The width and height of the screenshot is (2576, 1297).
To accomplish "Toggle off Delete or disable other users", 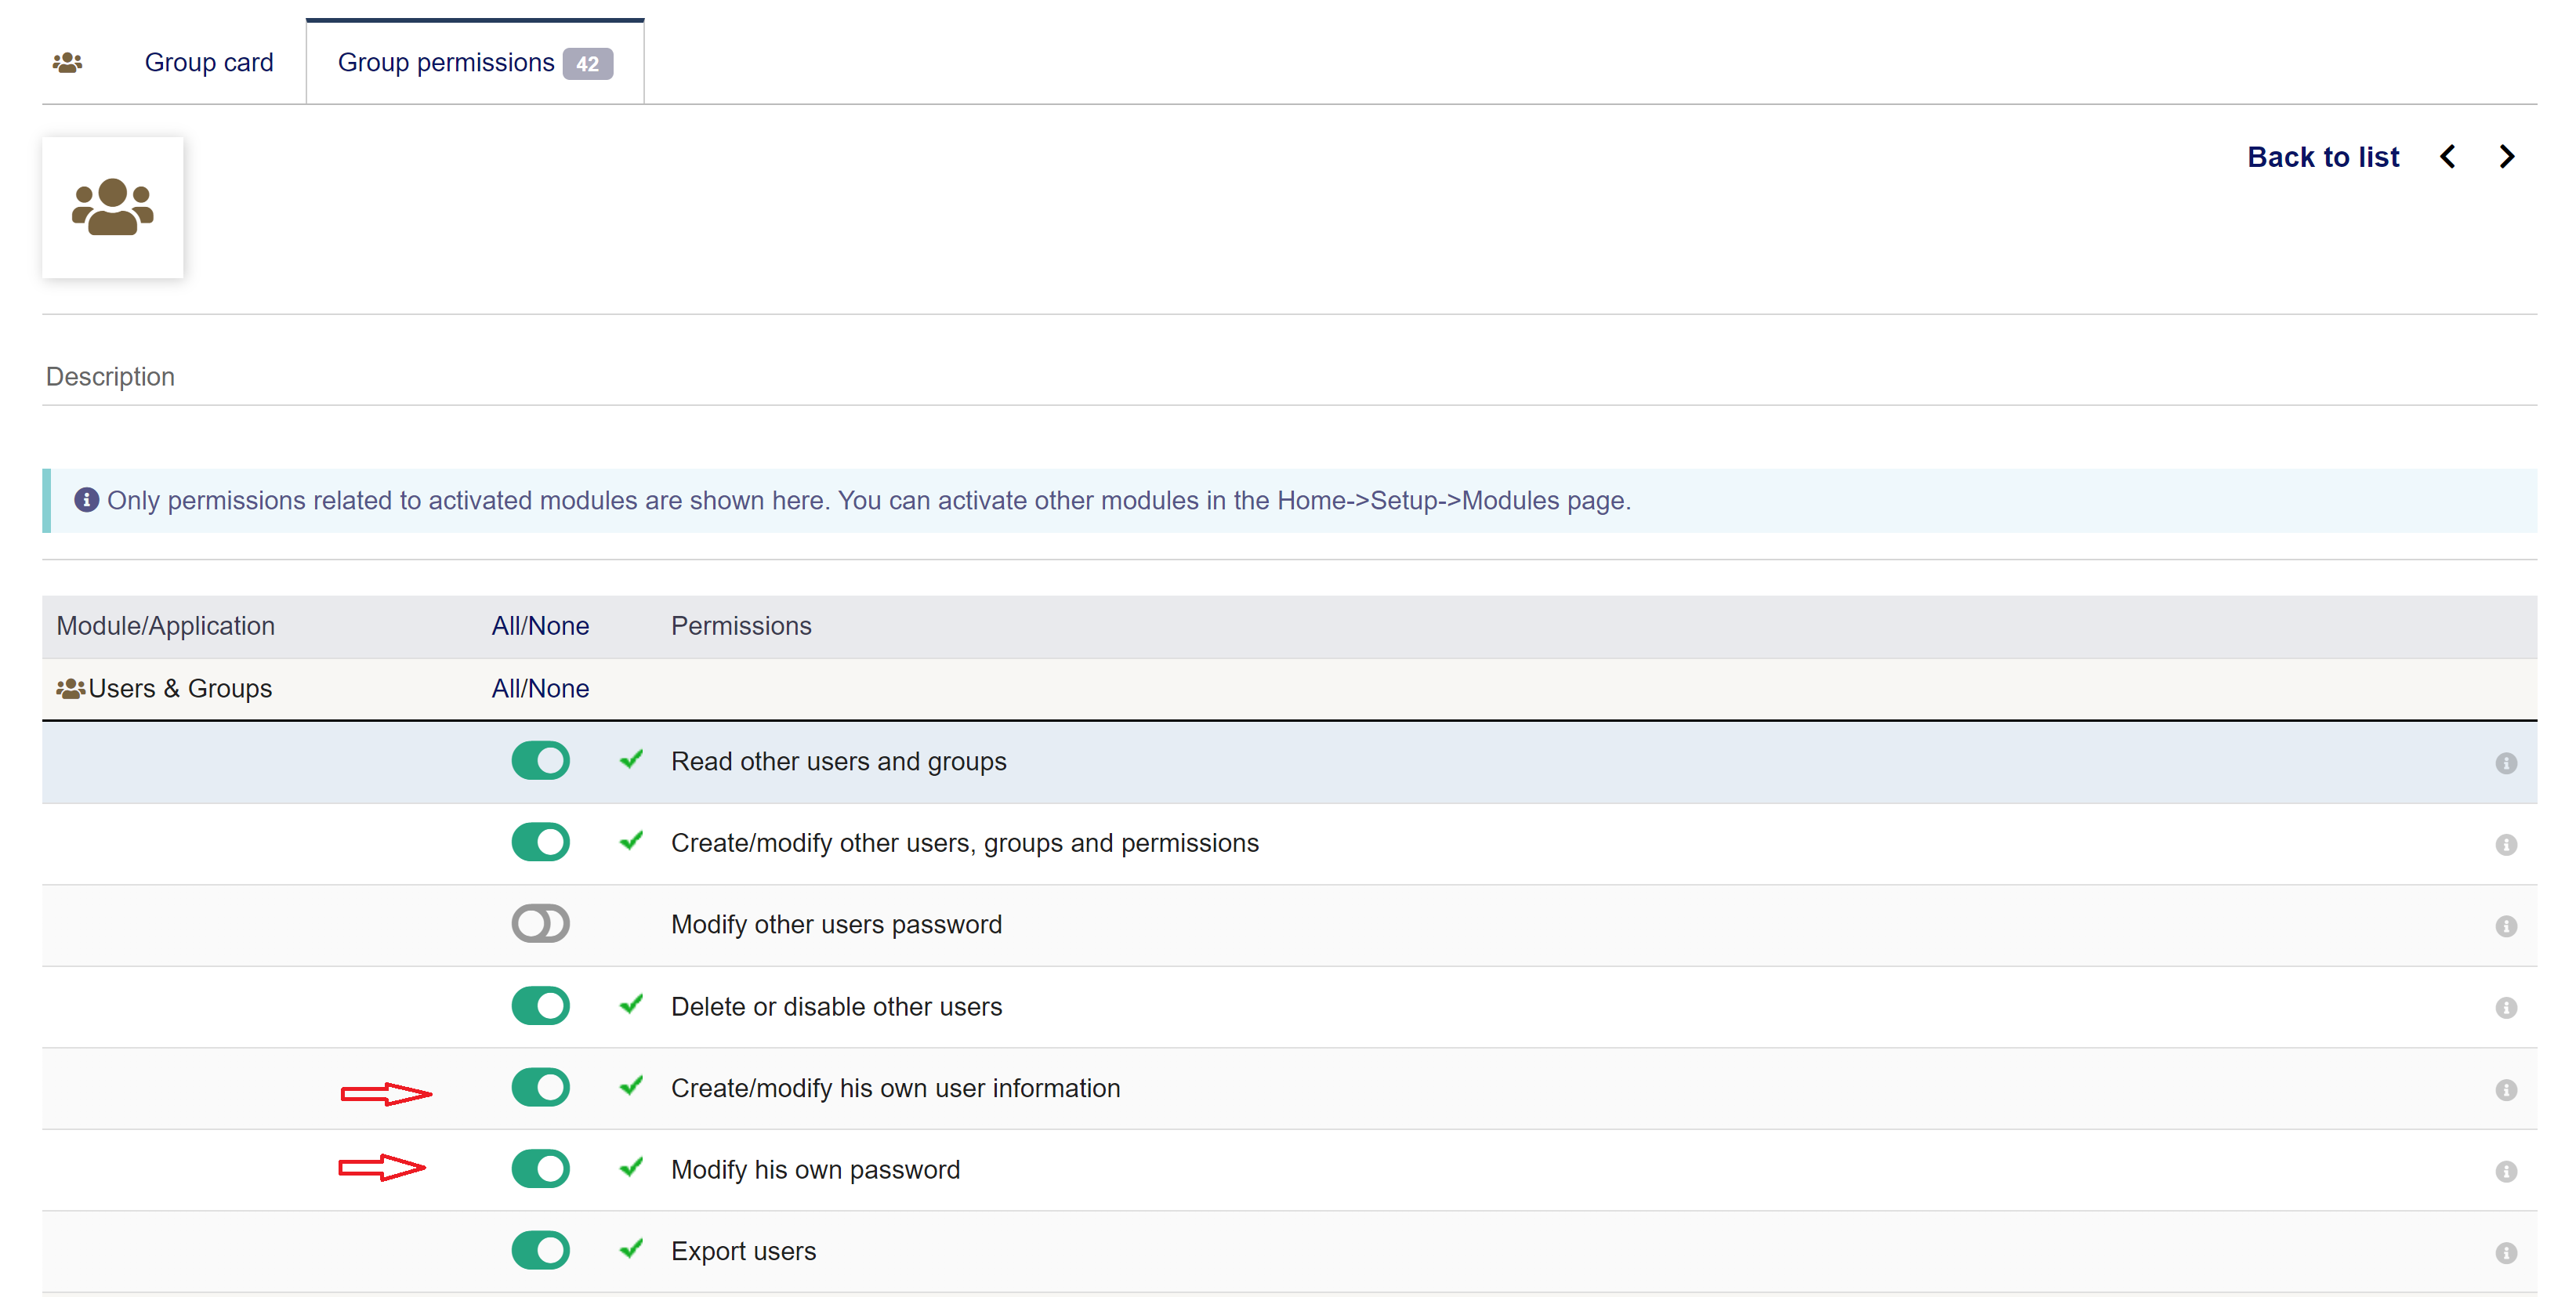I will pyautogui.click(x=540, y=1006).
